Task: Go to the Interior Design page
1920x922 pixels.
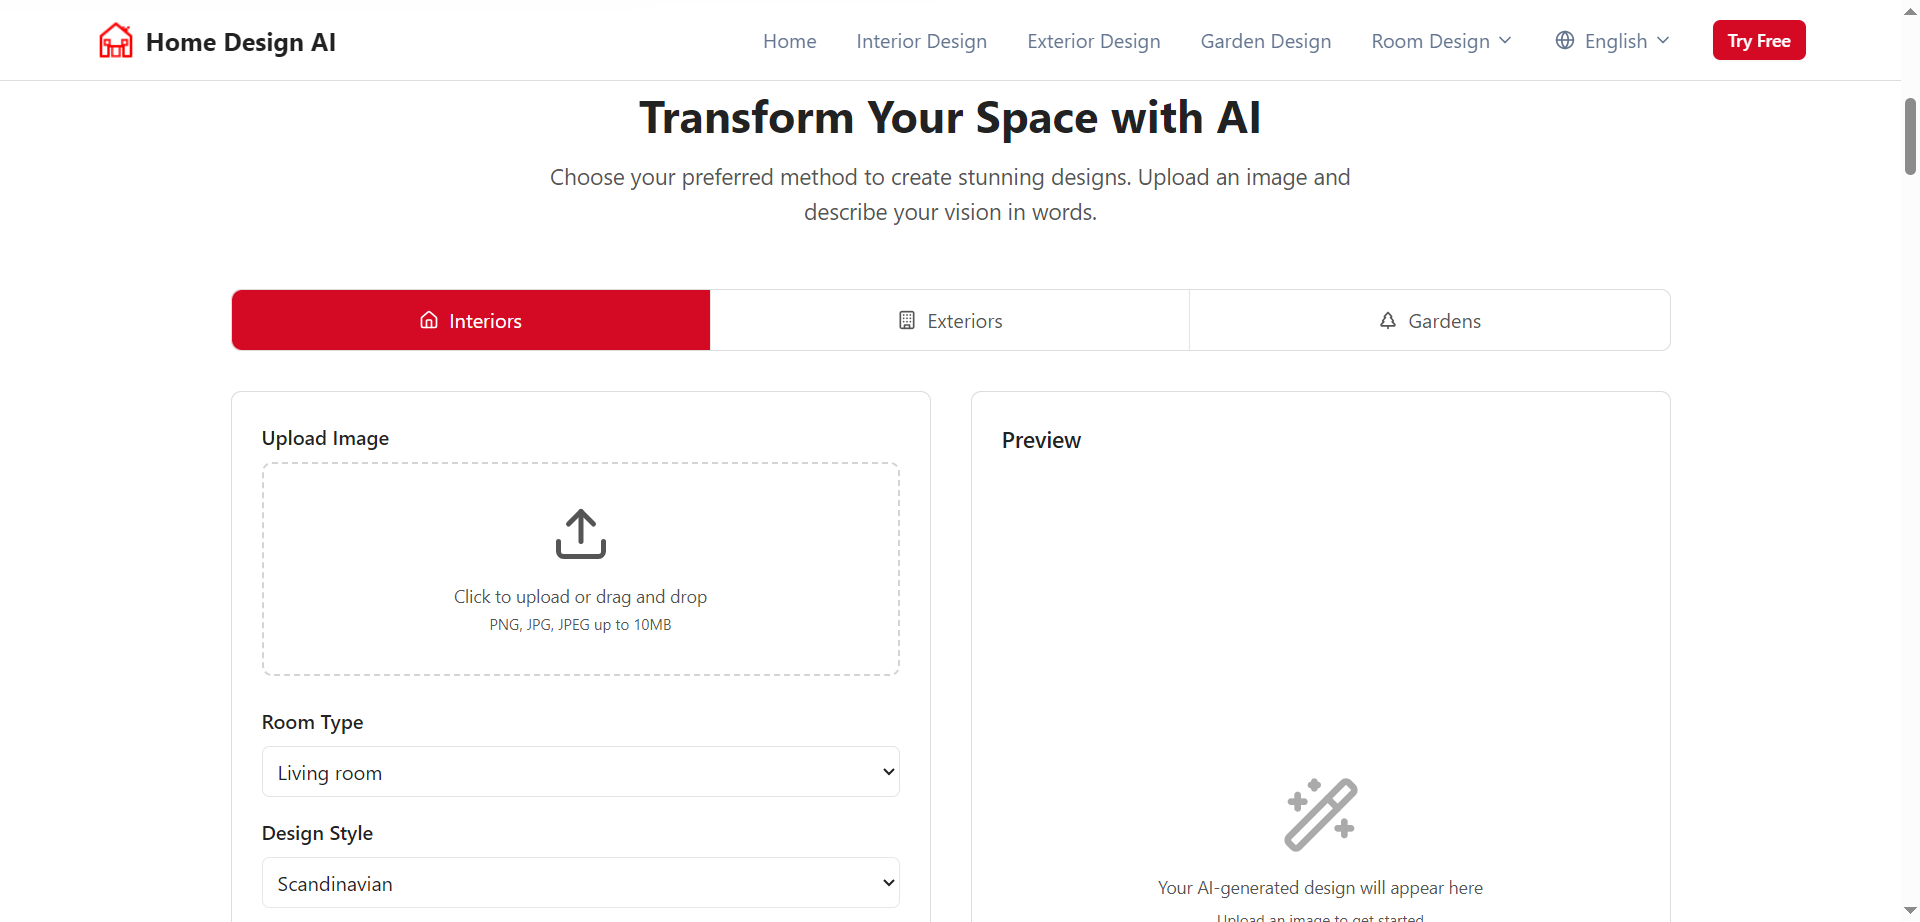Action: tap(921, 41)
